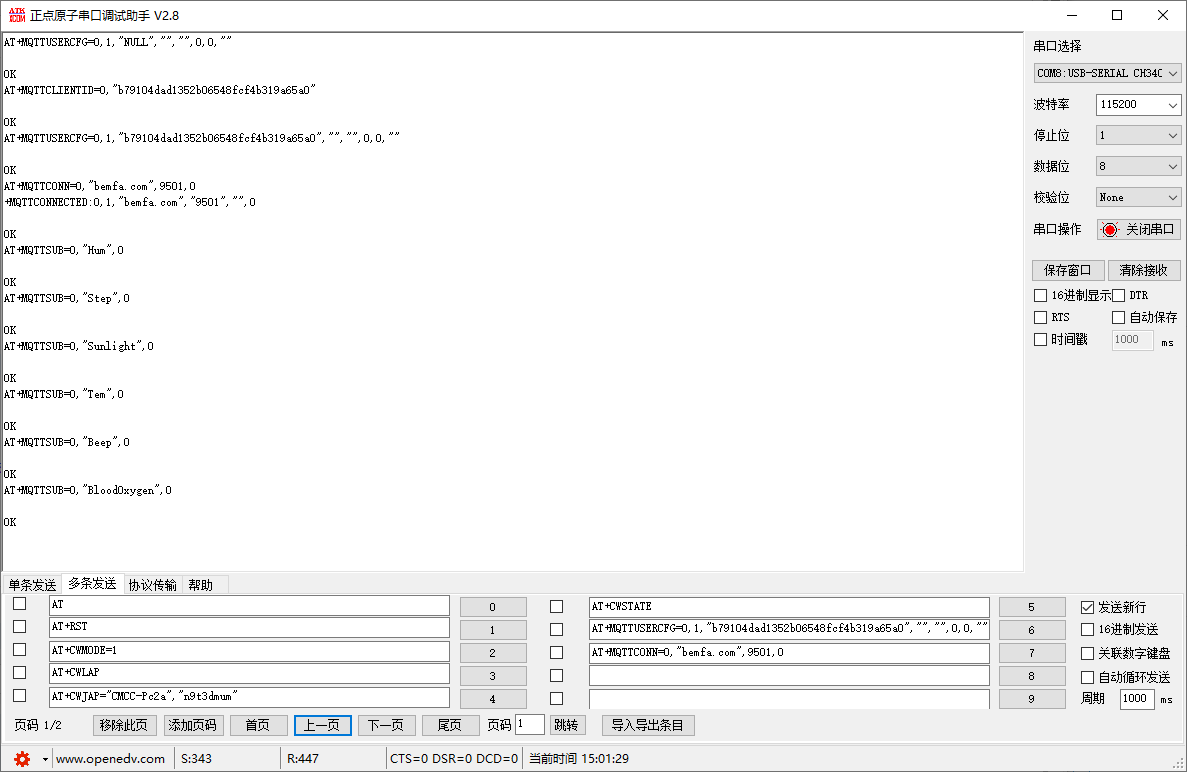The width and height of the screenshot is (1187, 772).
Task: Enable the 时间戳 timestamp checkbox
Action: [x=1041, y=340]
